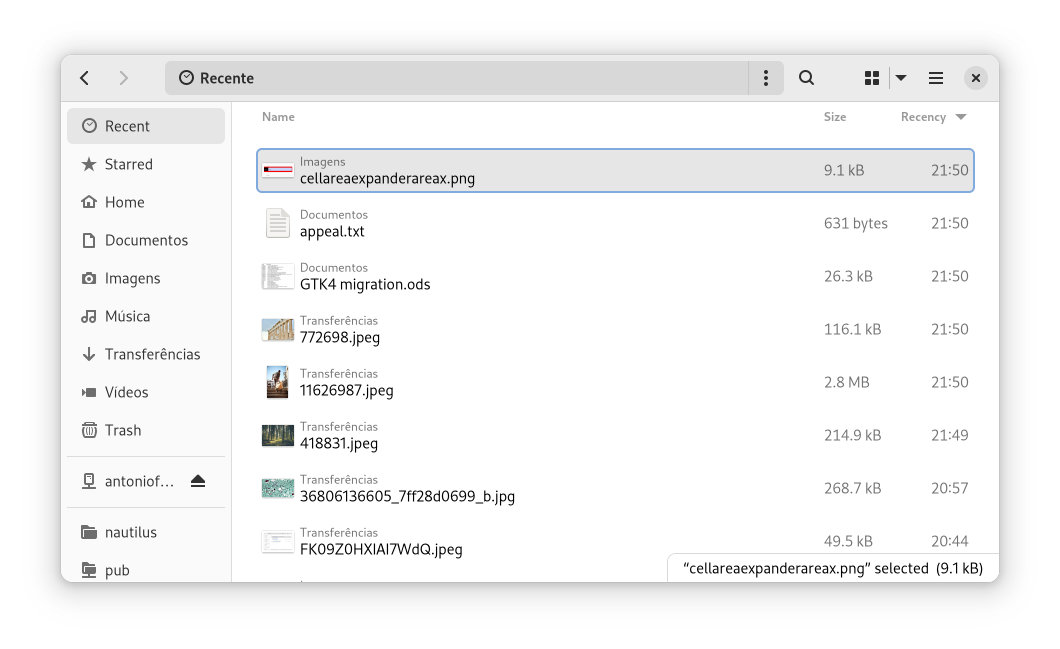The height and width of the screenshot is (649, 1060).
Task: Toggle Recency column sort order
Action: pyautogui.click(x=933, y=116)
